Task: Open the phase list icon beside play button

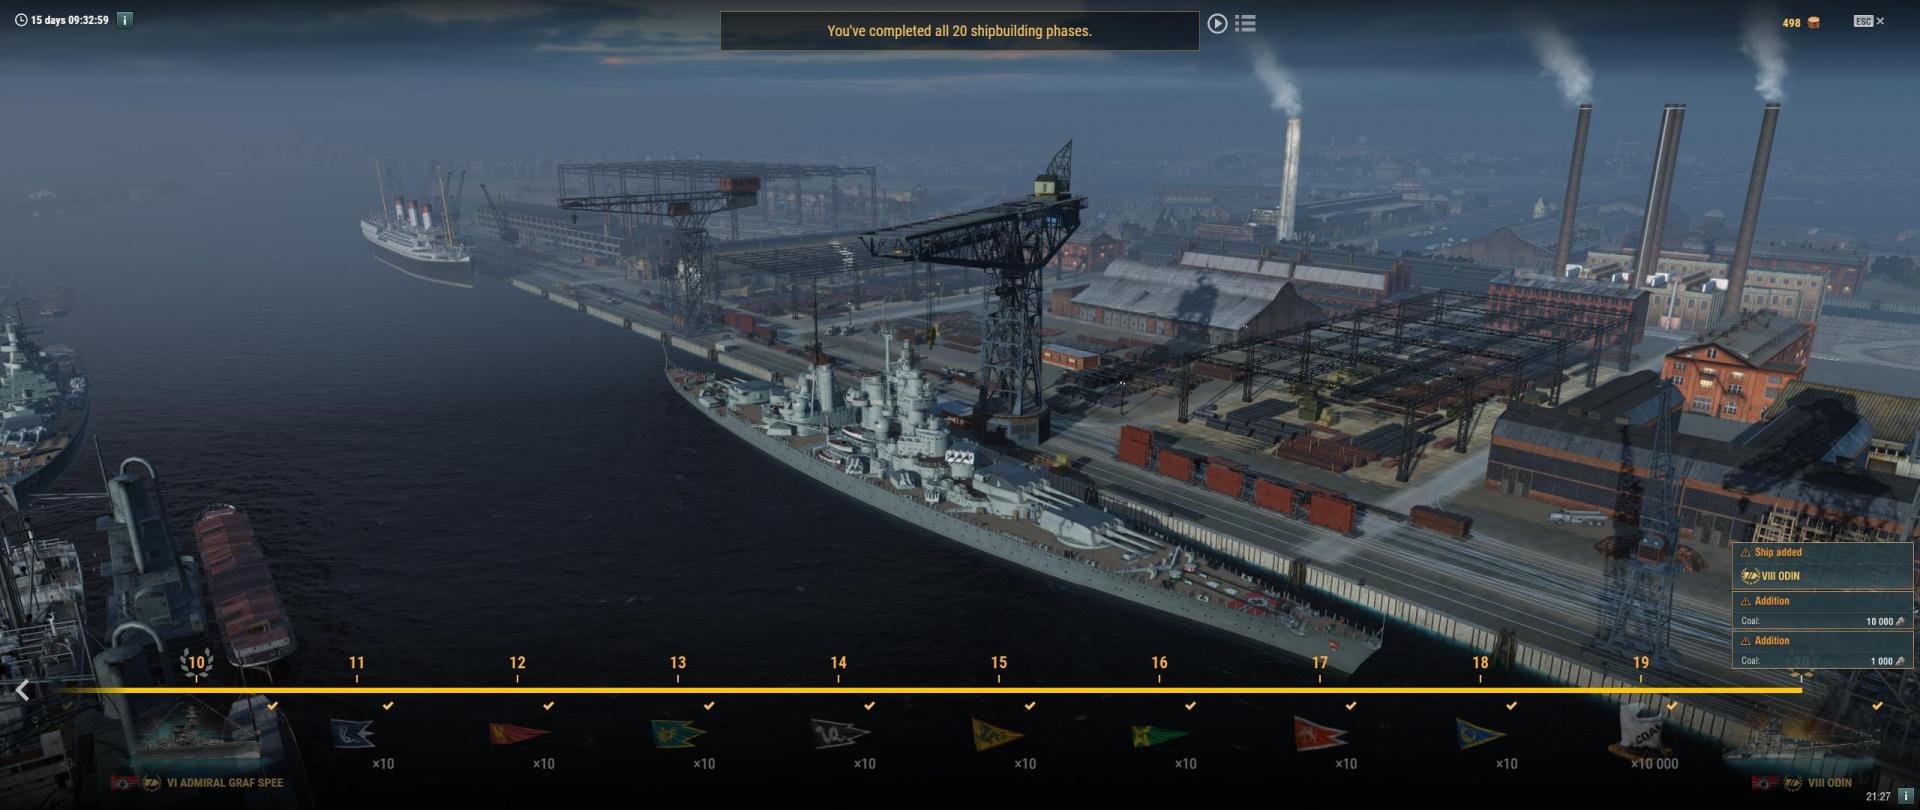Action: tap(1245, 23)
